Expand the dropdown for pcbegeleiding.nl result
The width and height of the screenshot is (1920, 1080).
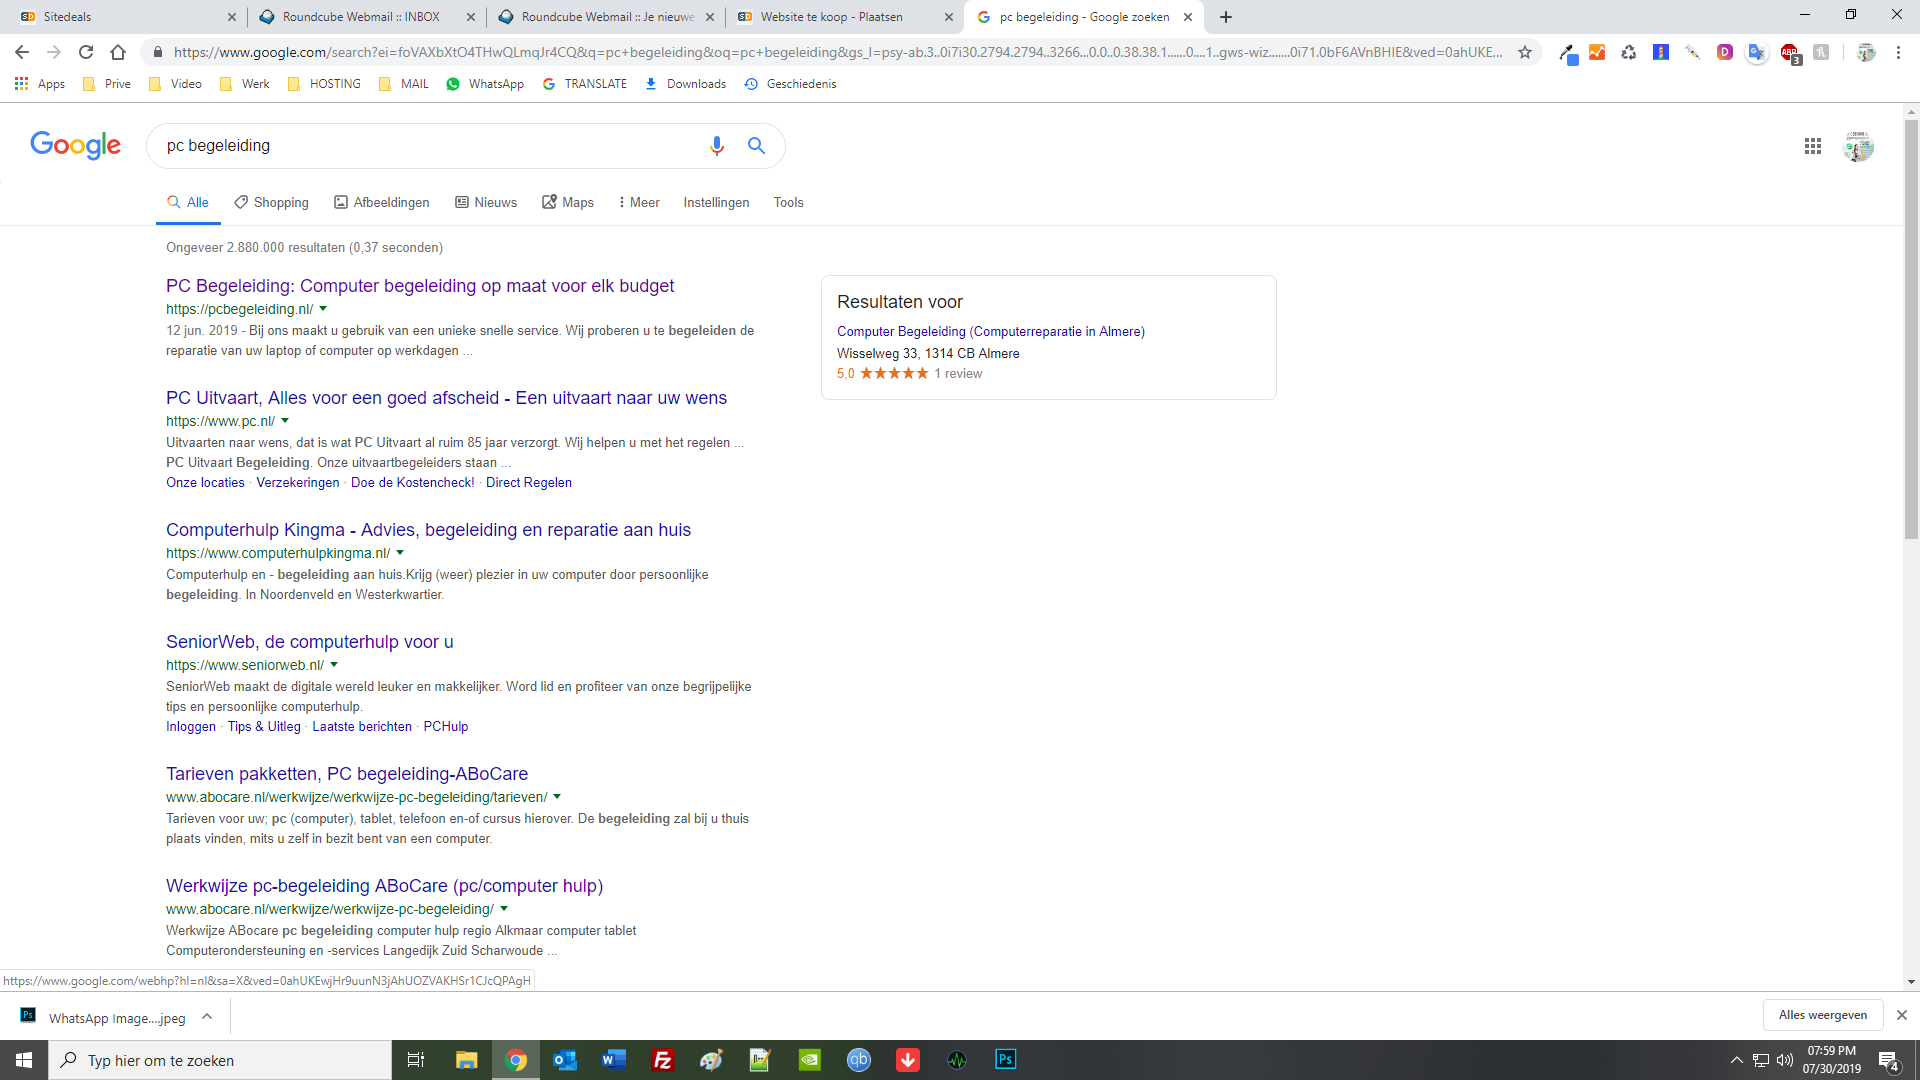pos(326,309)
